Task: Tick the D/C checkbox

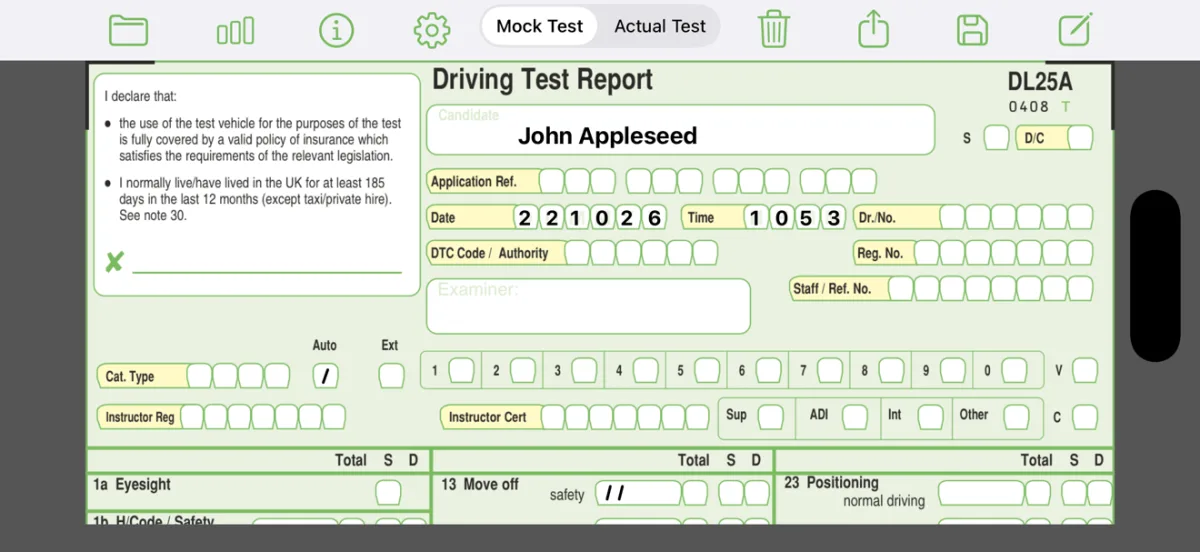Action: pos(1080,138)
